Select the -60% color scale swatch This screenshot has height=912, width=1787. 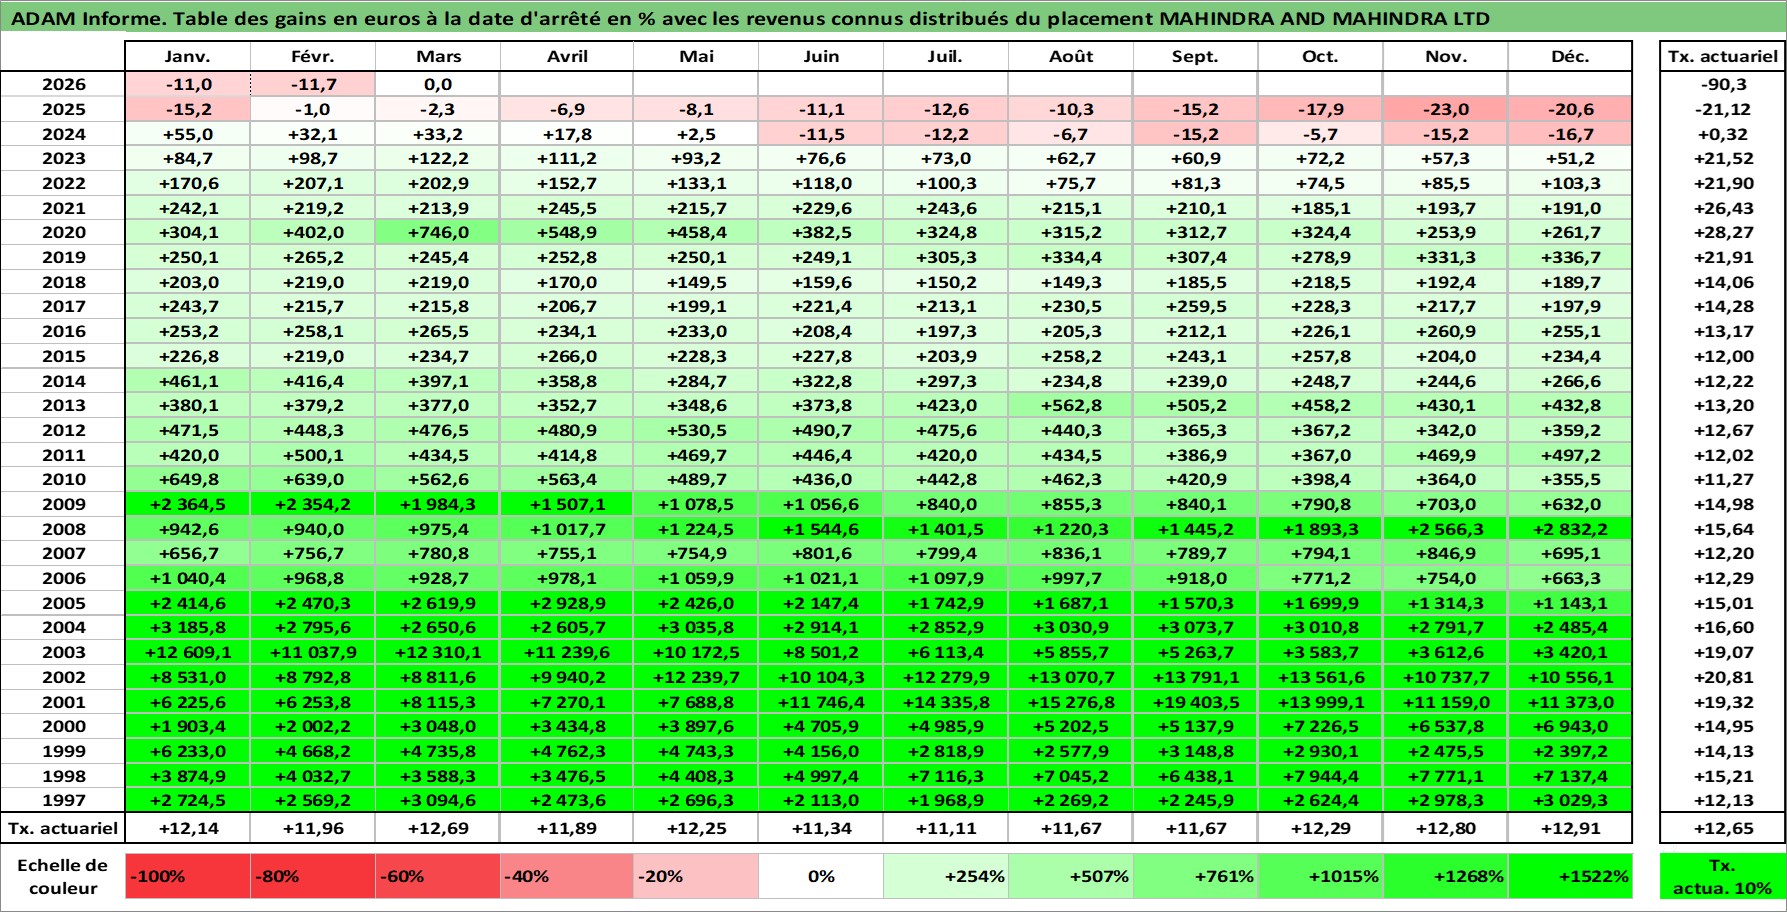(438, 876)
